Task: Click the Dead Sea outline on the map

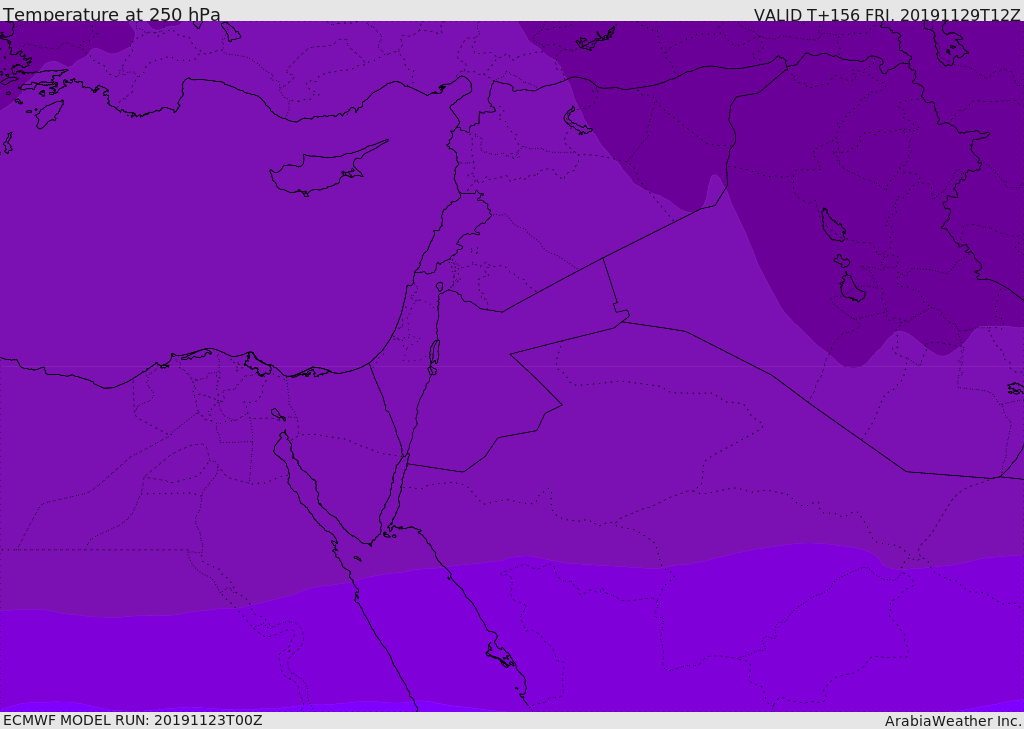Action: point(434,356)
